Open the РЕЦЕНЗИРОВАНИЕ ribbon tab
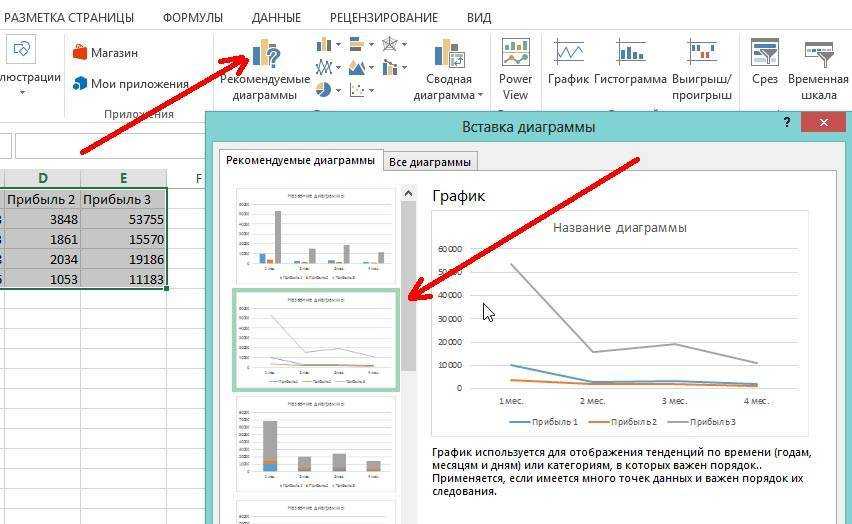The image size is (852, 524). [x=383, y=17]
